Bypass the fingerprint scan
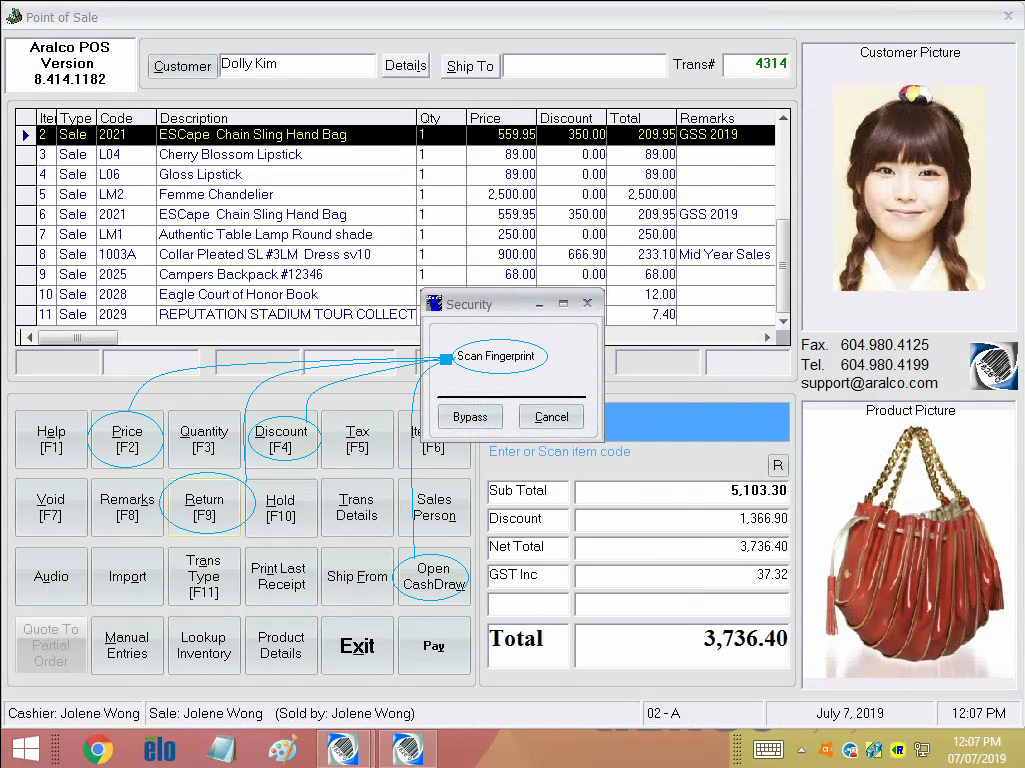Screen dimensions: 1025x768 click(x=470, y=416)
